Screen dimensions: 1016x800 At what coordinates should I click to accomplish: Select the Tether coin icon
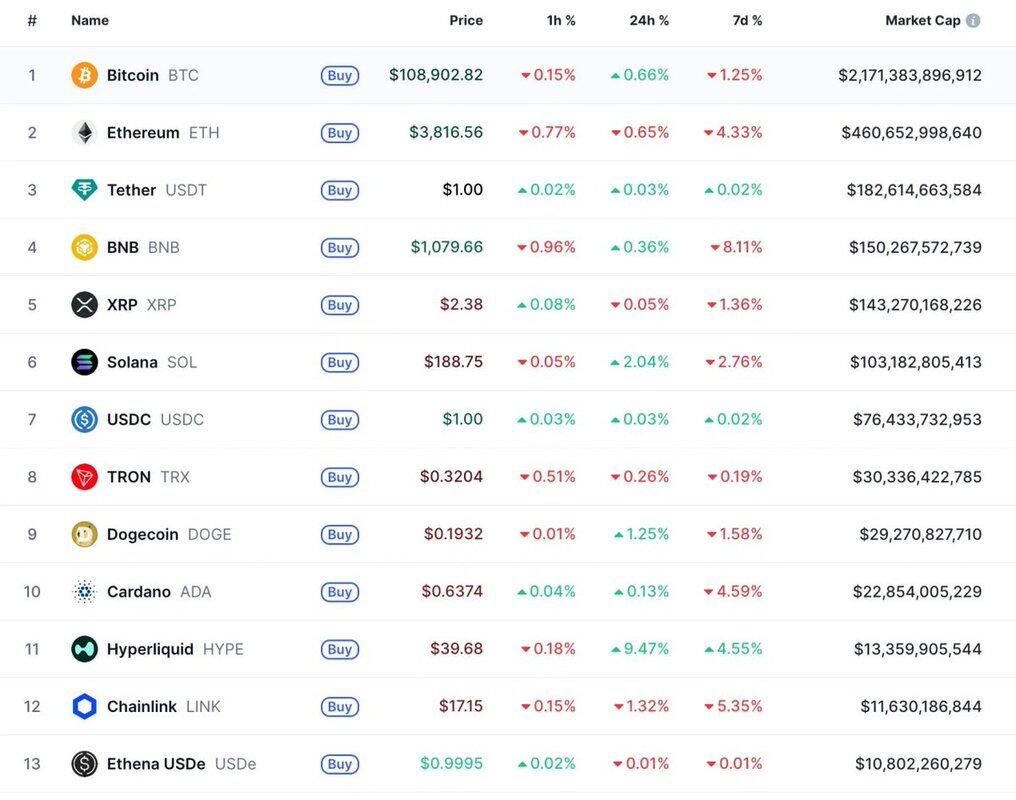click(x=84, y=190)
